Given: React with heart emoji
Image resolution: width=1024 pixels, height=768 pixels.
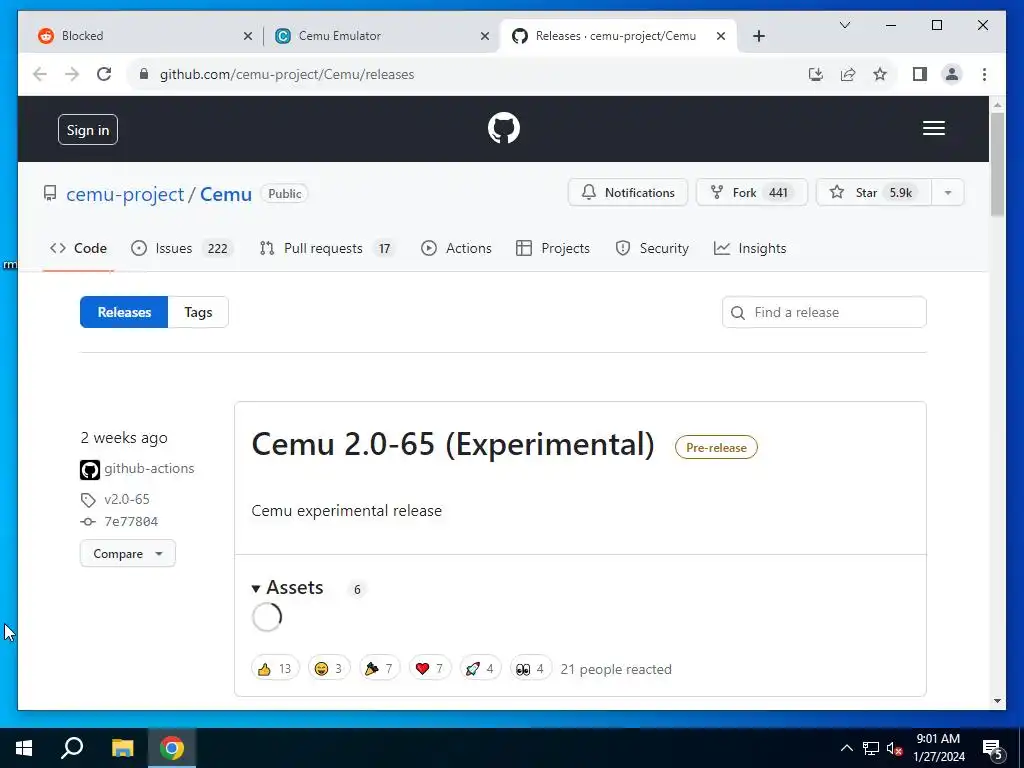Looking at the screenshot, I should pyautogui.click(x=430, y=668).
